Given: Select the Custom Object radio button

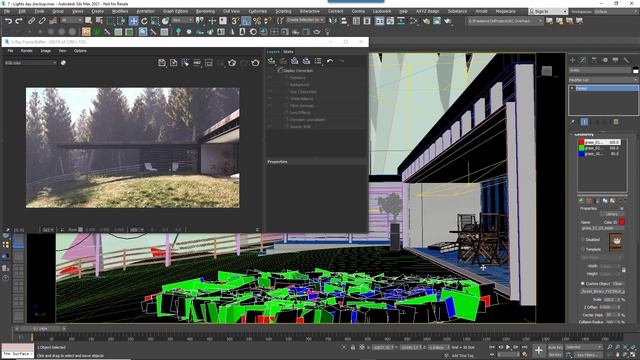Looking at the screenshot, I should [x=582, y=283].
